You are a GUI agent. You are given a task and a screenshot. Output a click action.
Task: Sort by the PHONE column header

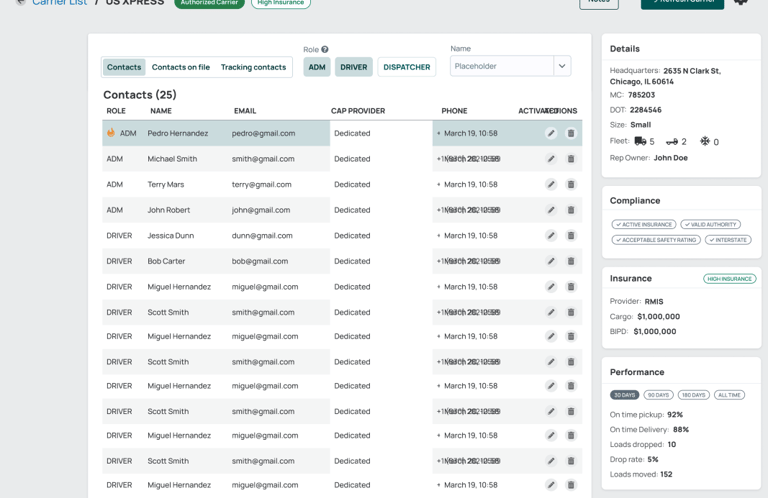pyautogui.click(x=454, y=111)
